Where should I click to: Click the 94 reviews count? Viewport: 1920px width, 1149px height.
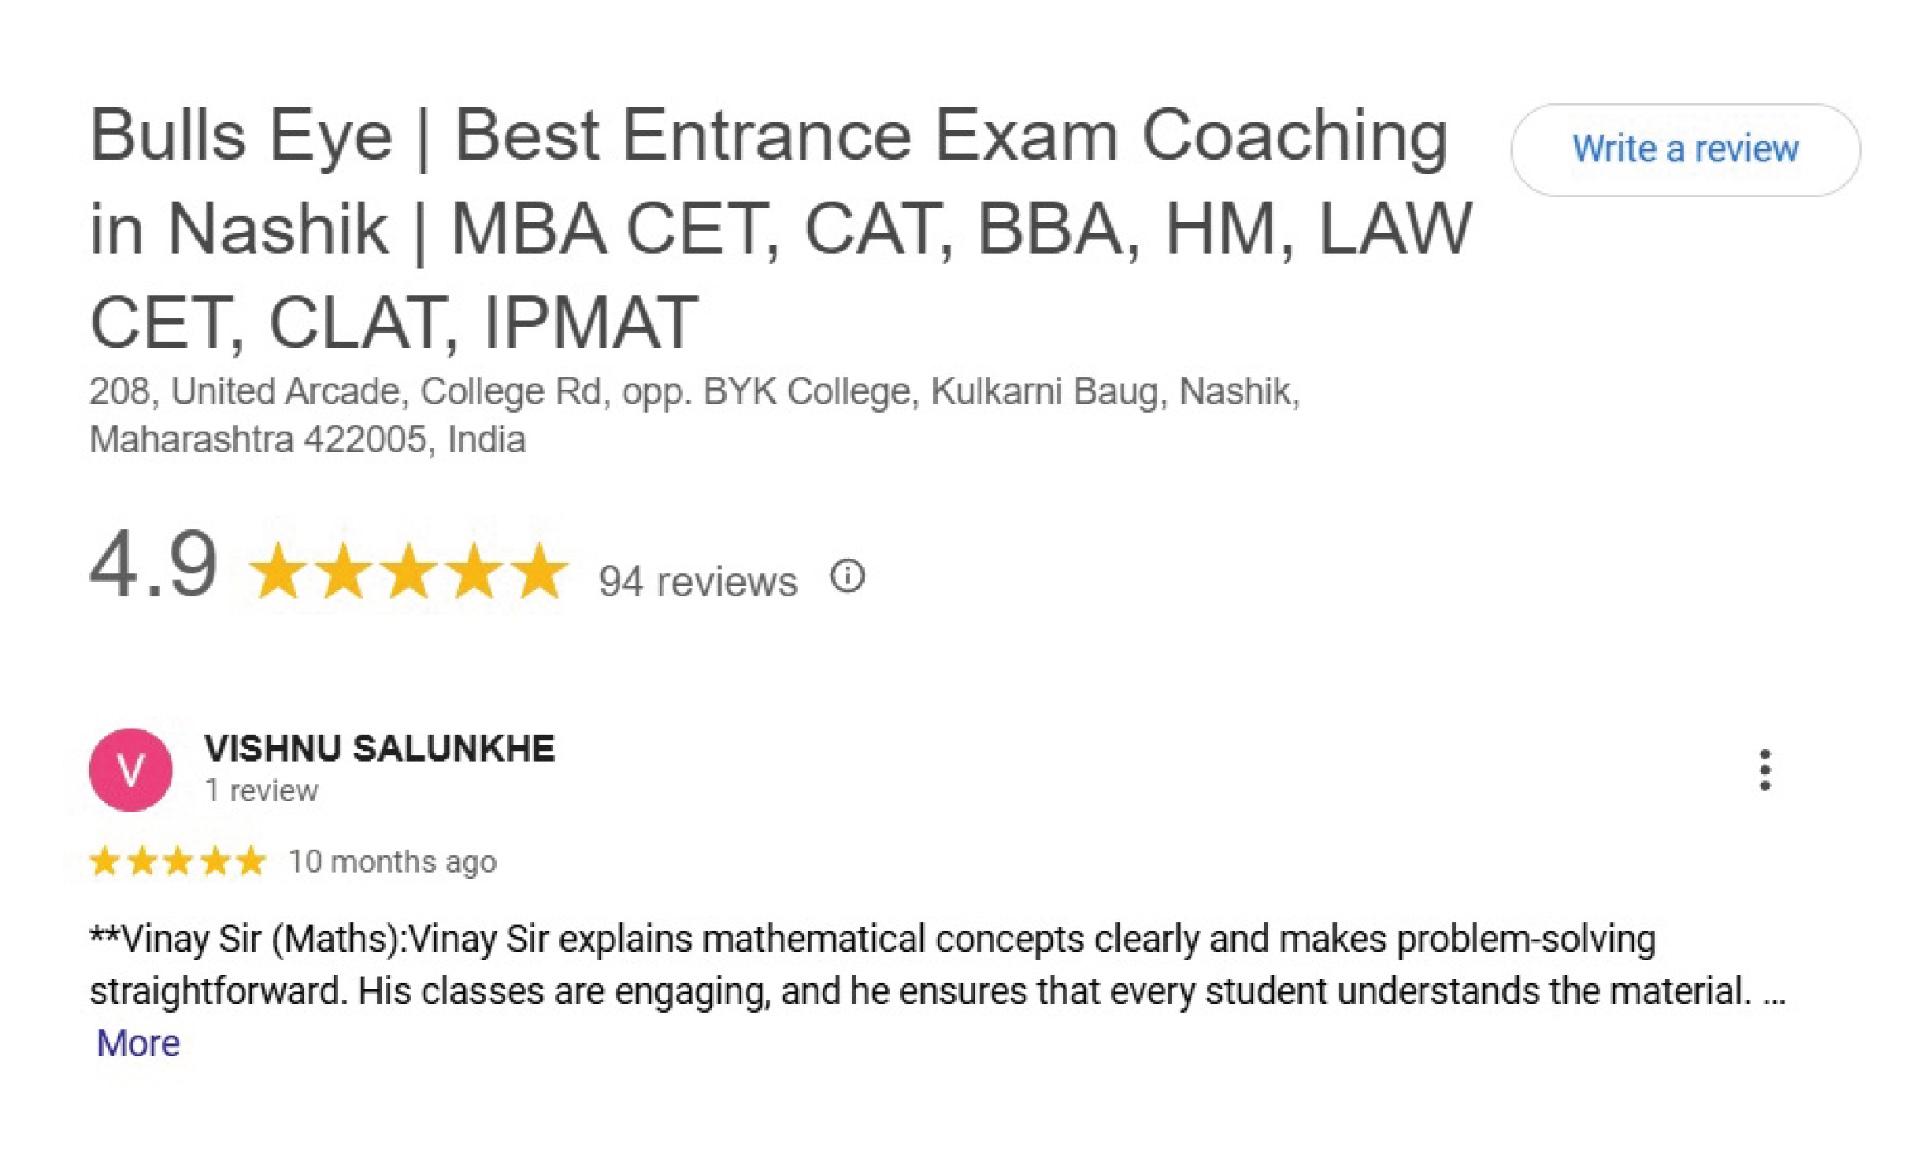698,581
